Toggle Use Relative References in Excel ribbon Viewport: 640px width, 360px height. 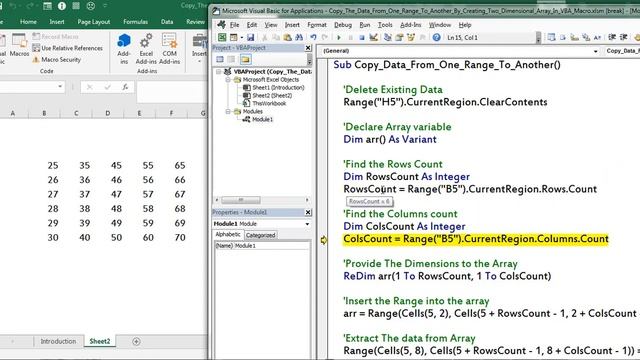[67, 48]
